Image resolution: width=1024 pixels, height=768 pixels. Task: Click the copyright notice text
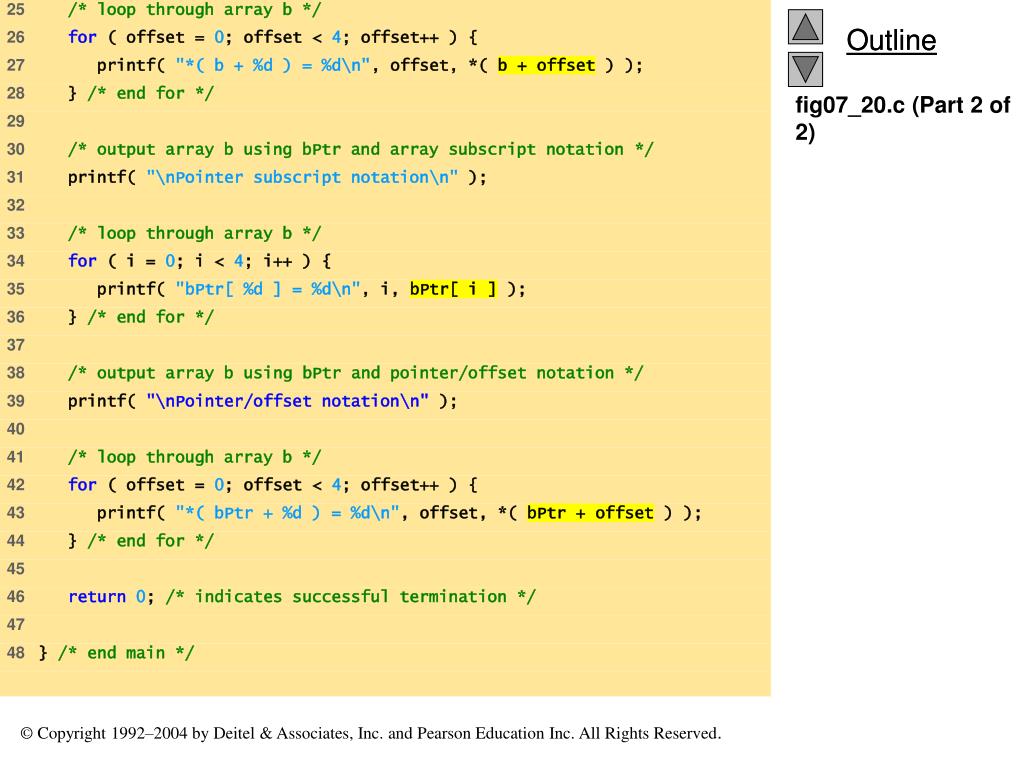[x=370, y=733]
